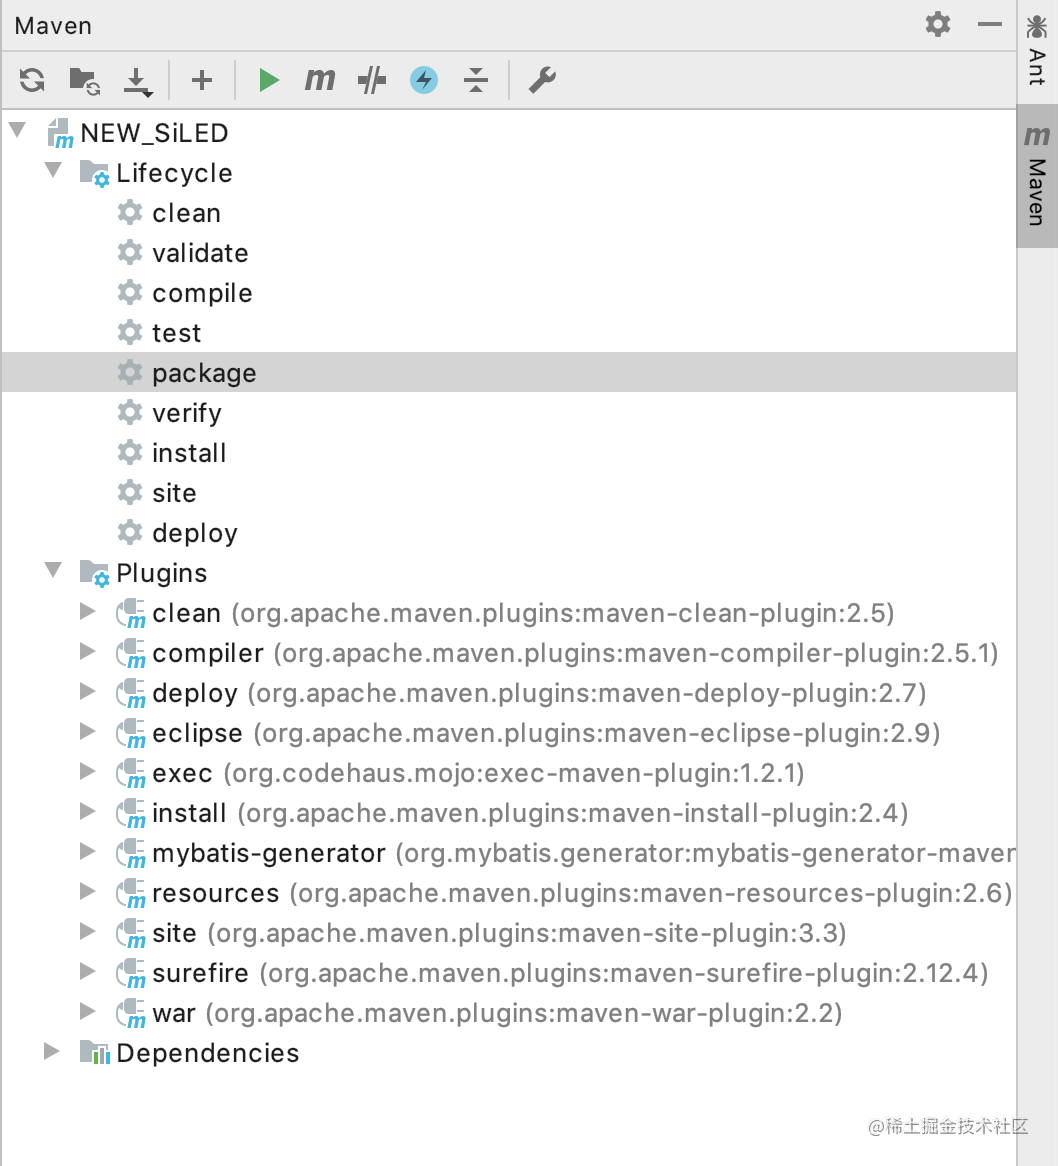Expand the exec plugin node

(88, 771)
